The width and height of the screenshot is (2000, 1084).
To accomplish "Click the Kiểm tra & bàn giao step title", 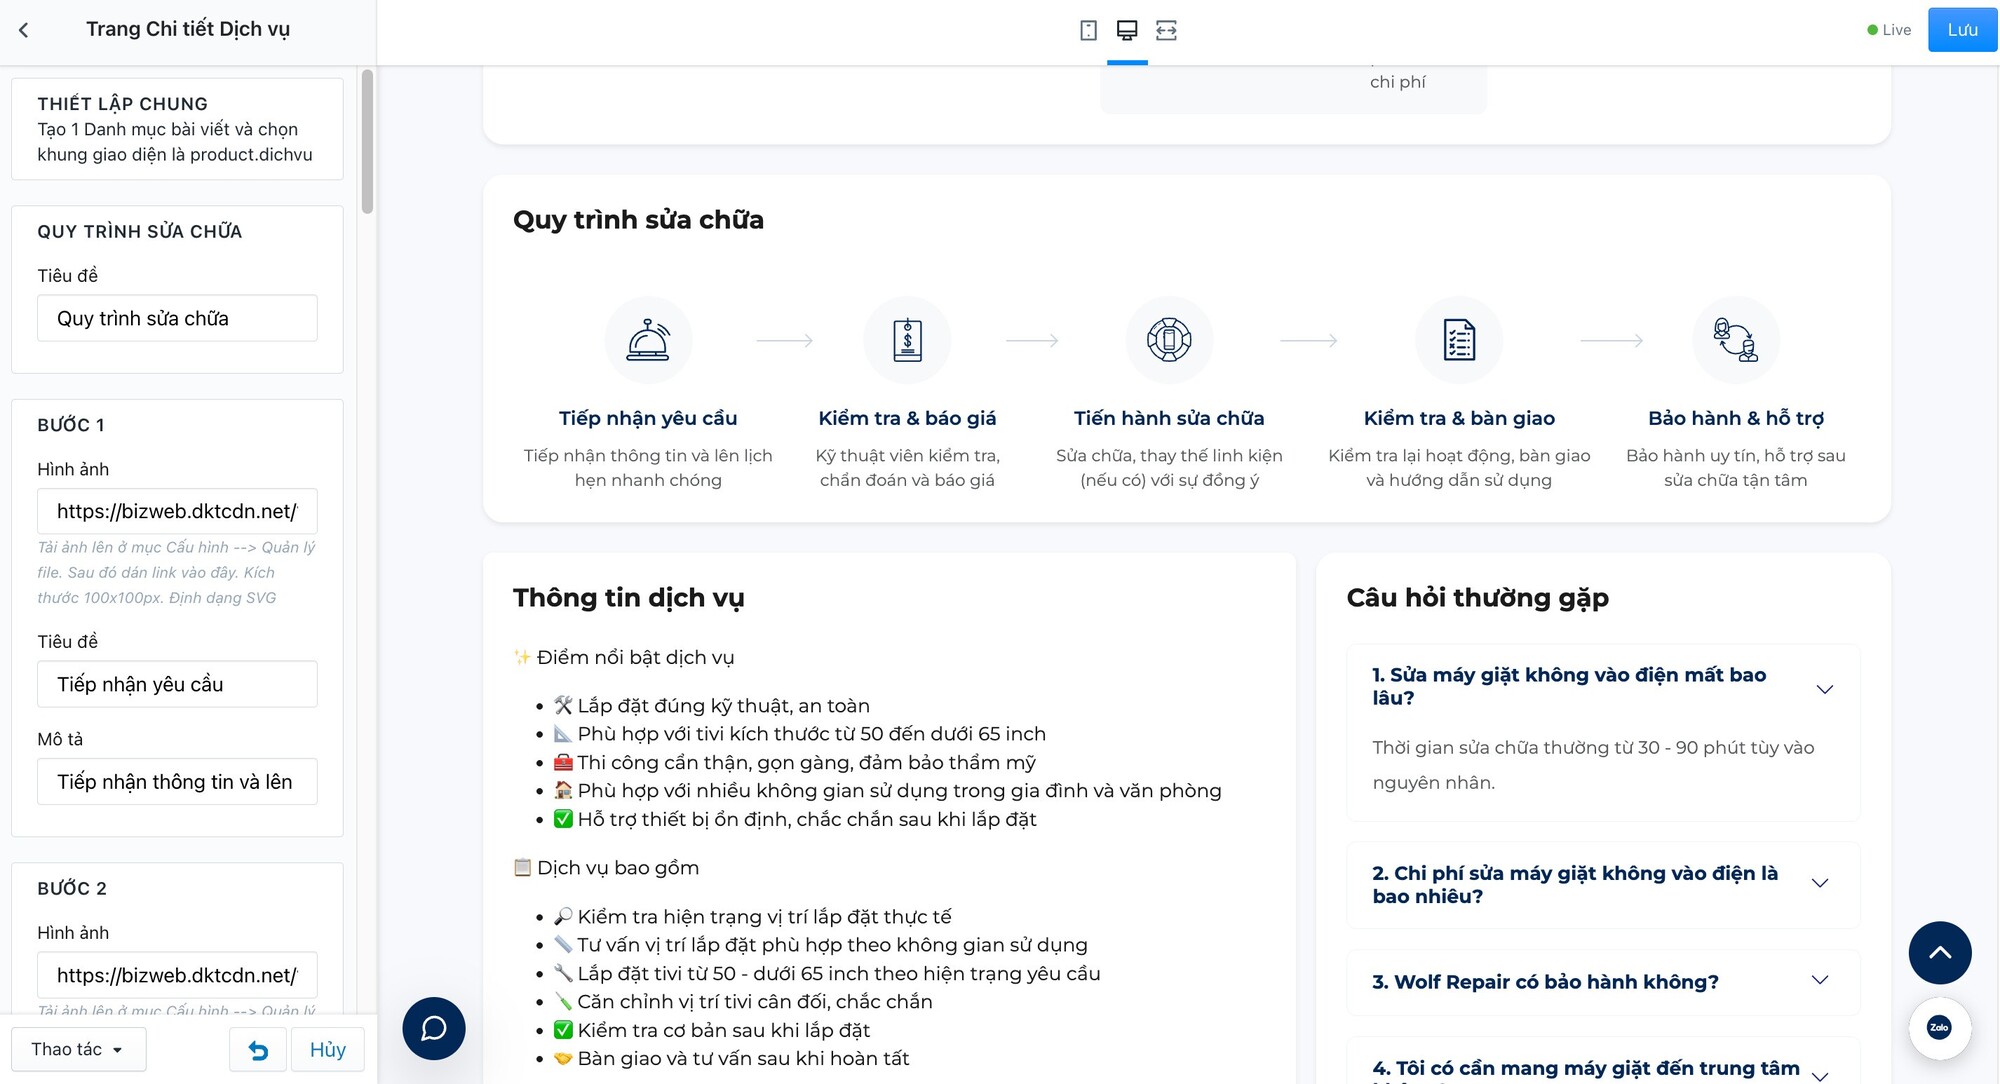I will coord(1459,418).
